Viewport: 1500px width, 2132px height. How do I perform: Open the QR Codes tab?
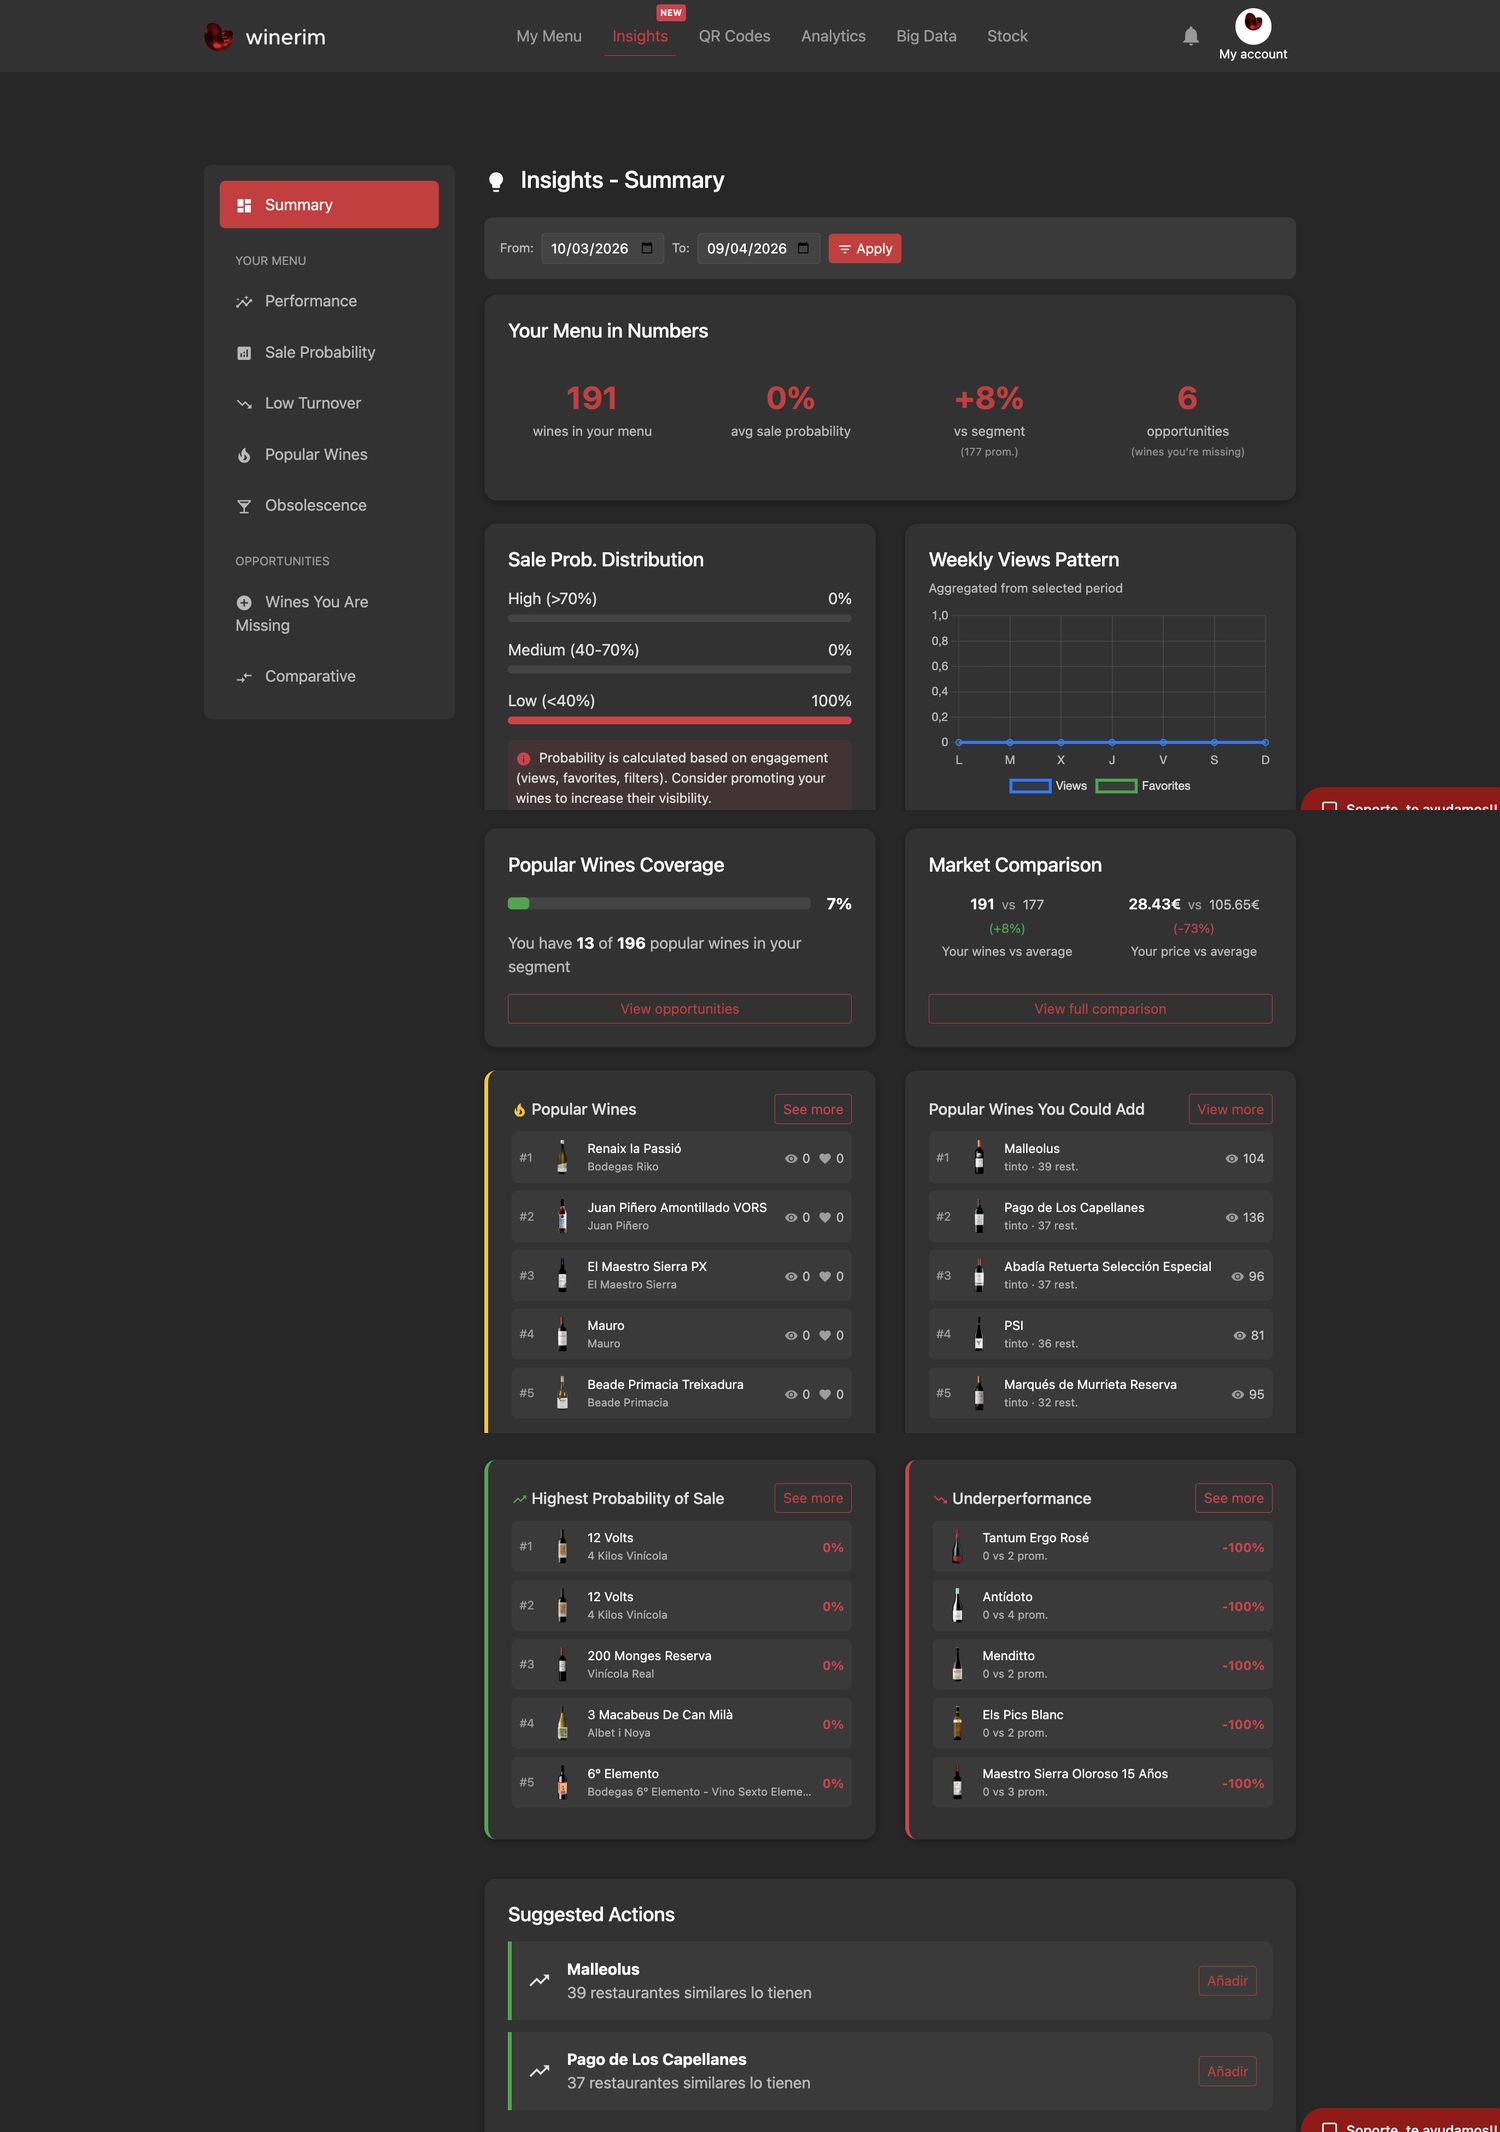[734, 36]
